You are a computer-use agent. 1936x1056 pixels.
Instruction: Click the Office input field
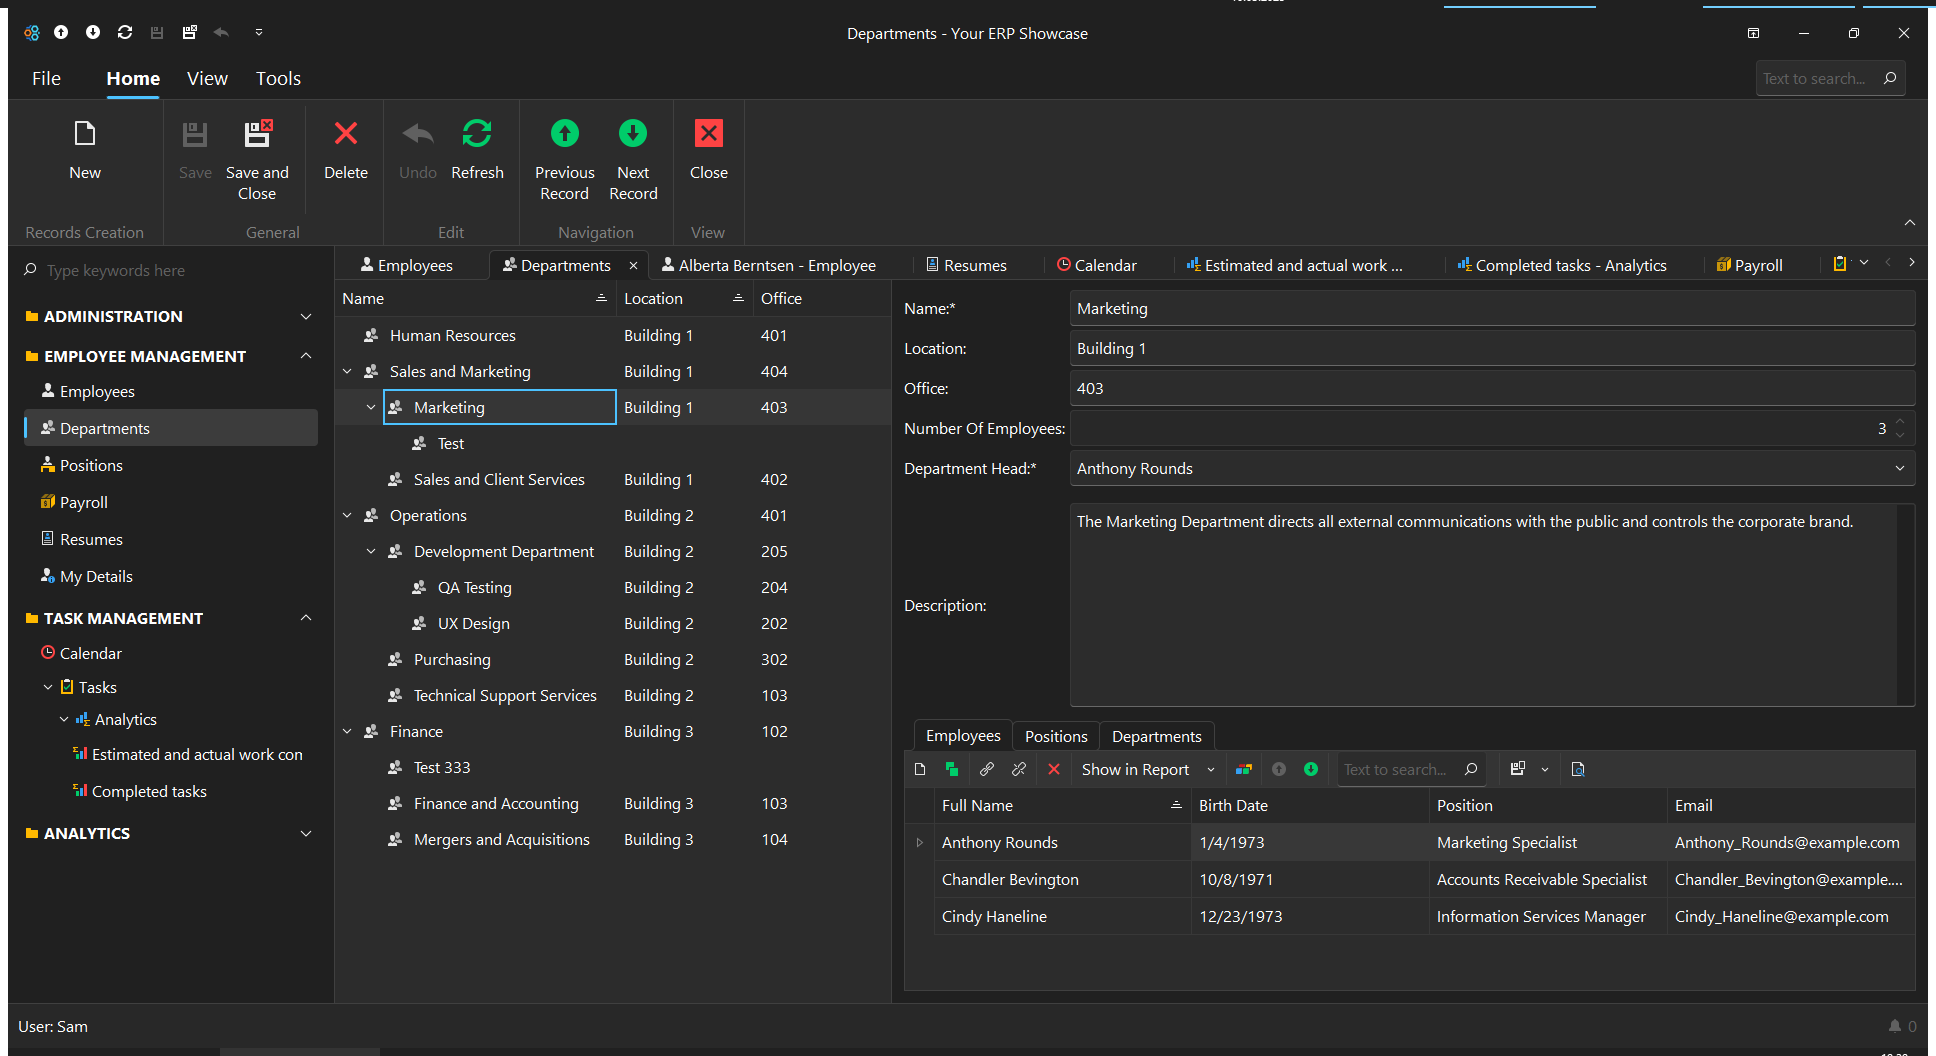click(1491, 389)
